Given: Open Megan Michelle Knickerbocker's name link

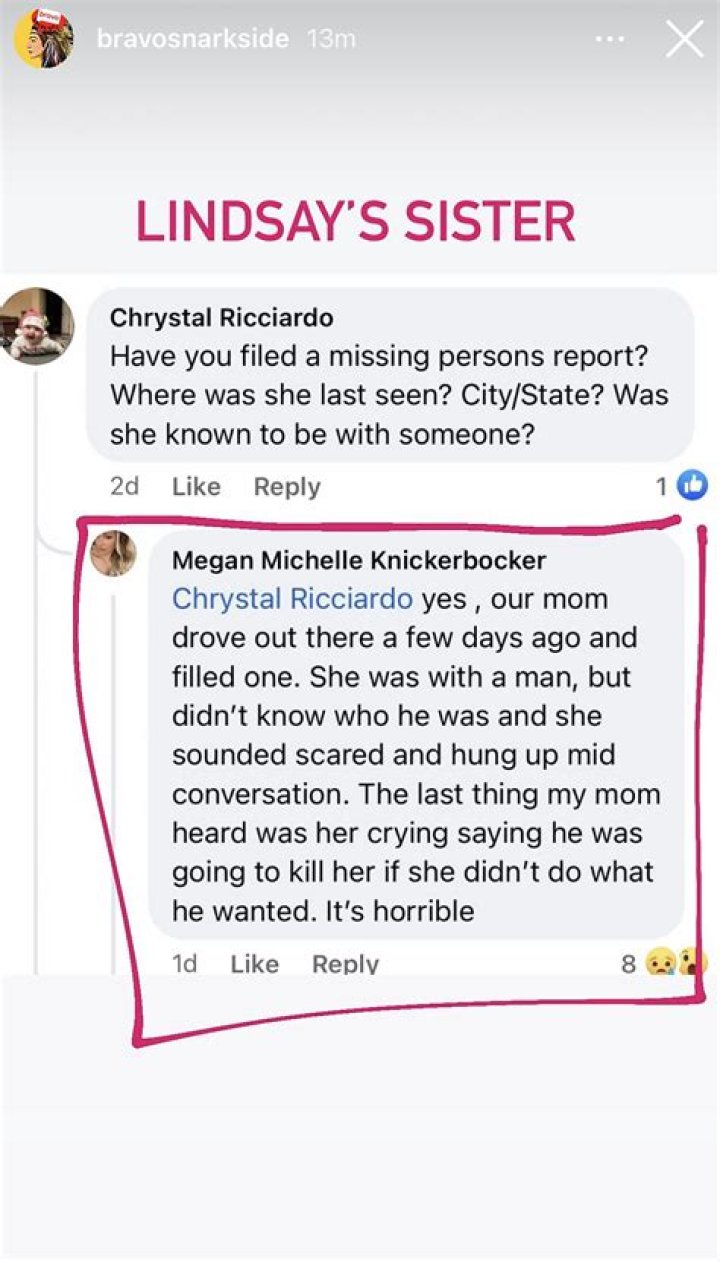Looking at the screenshot, I should pyautogui.click(x=359, y=560).
